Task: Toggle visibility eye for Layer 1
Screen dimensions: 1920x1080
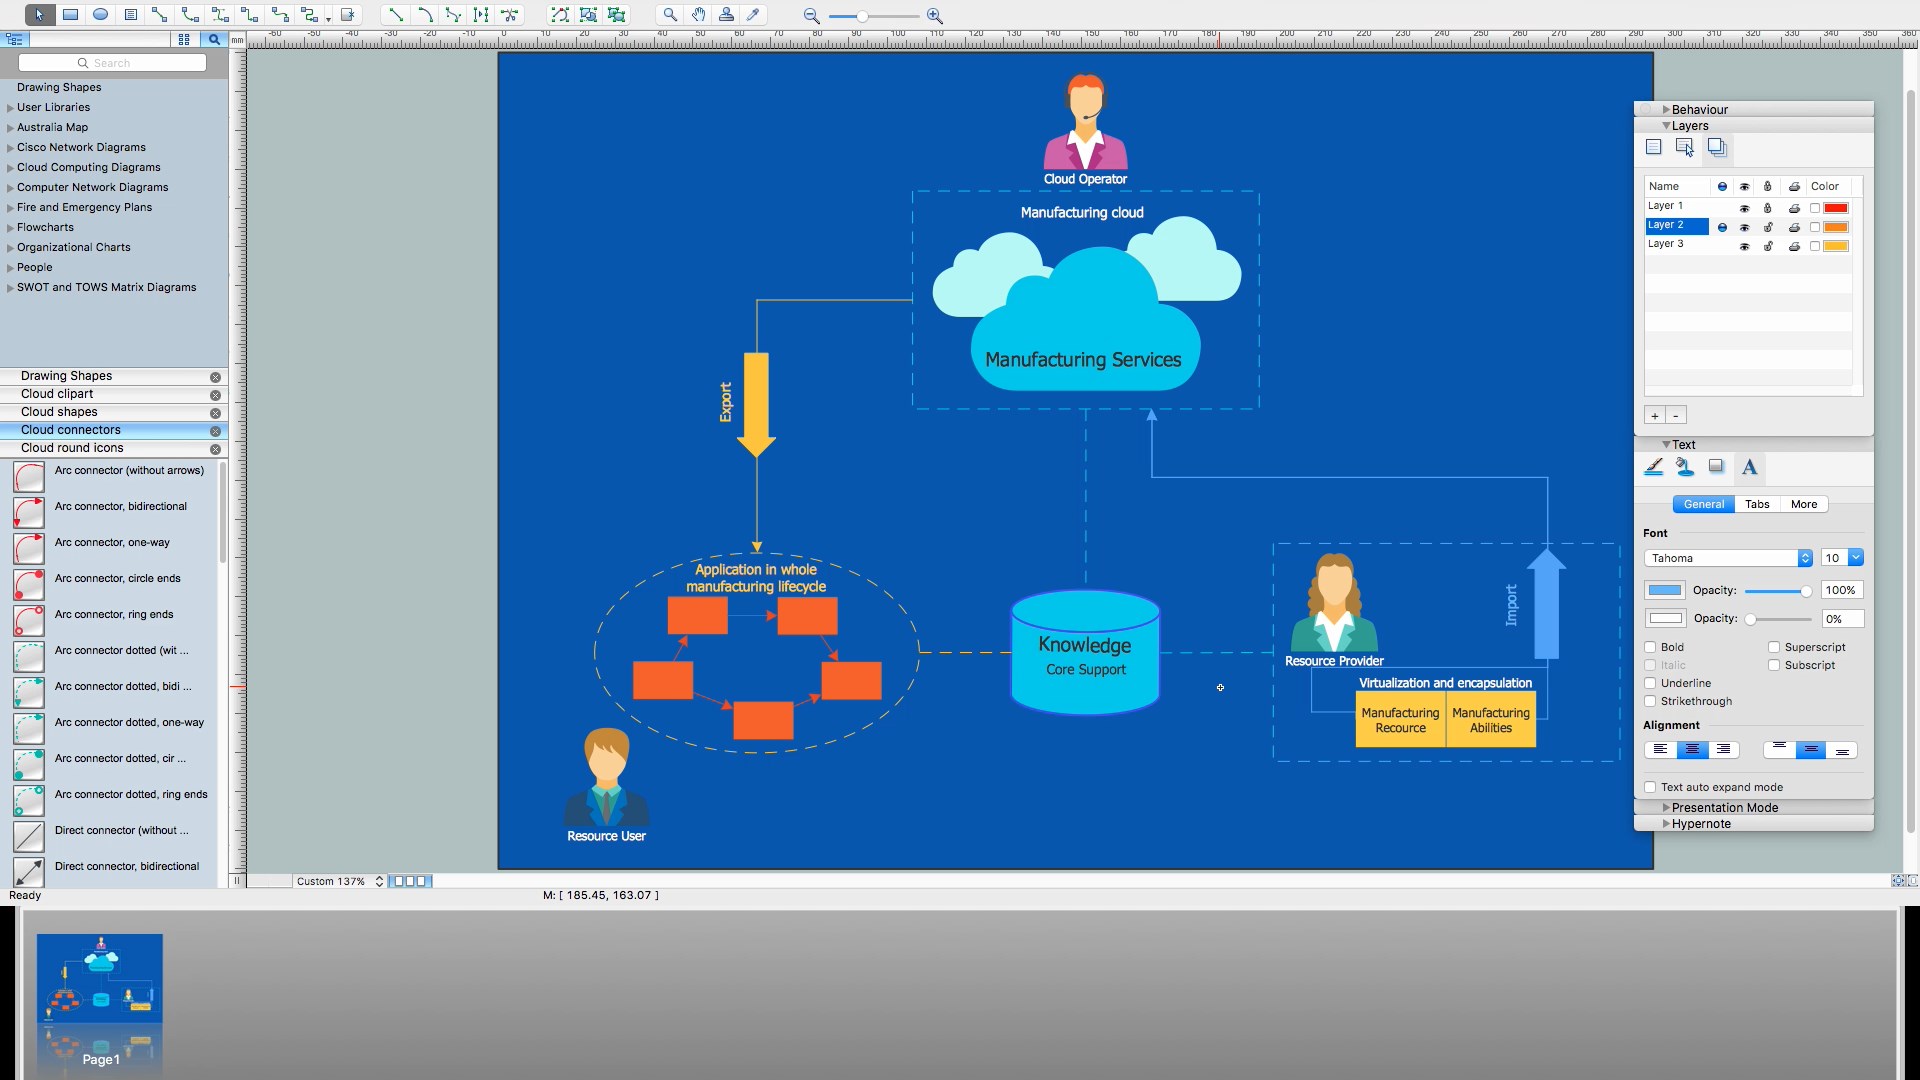Action: 1744,208
